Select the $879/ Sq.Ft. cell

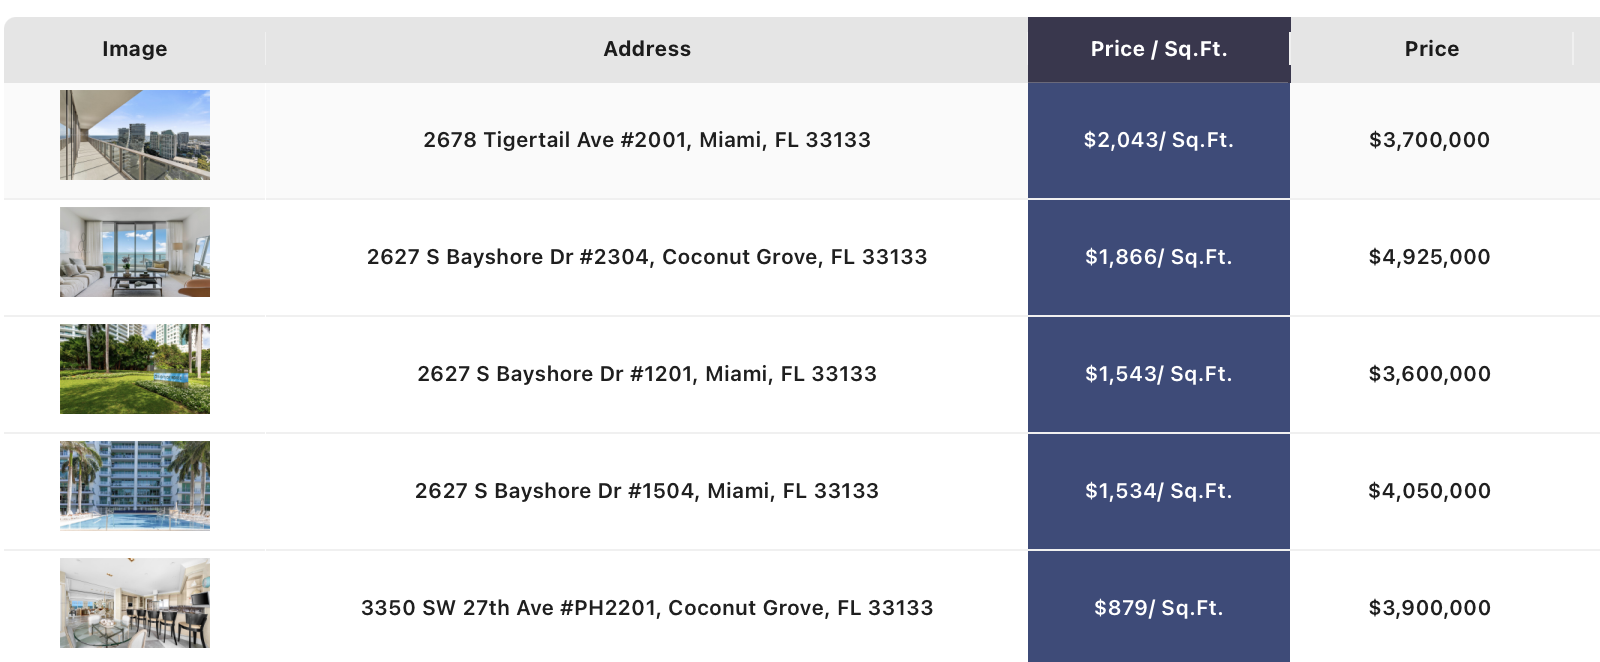tap(1159, 606)
